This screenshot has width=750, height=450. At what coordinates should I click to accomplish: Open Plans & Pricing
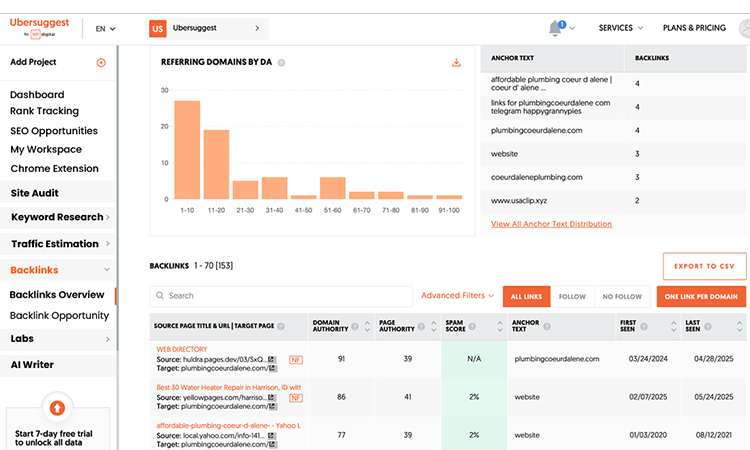[694, 28]
